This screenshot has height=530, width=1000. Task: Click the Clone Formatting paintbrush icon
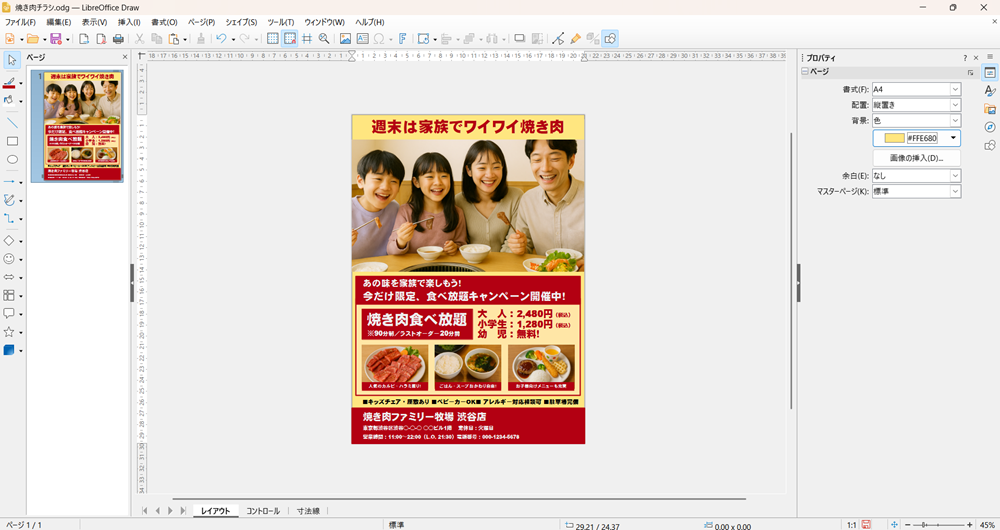[200, 39]
